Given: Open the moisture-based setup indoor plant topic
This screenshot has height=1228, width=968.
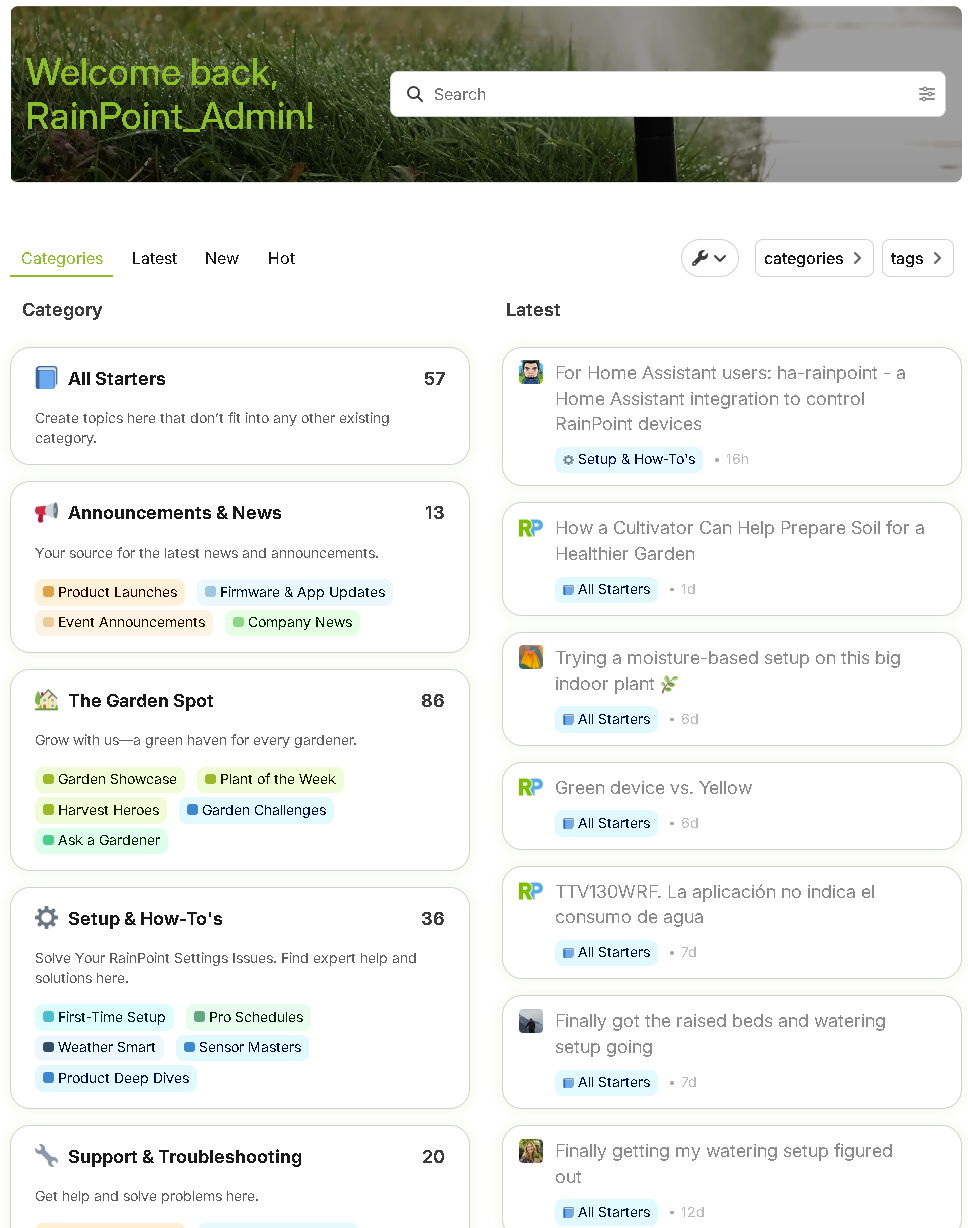Looking at the screenshot, I should pyautogui.click(x=727, y=670).
